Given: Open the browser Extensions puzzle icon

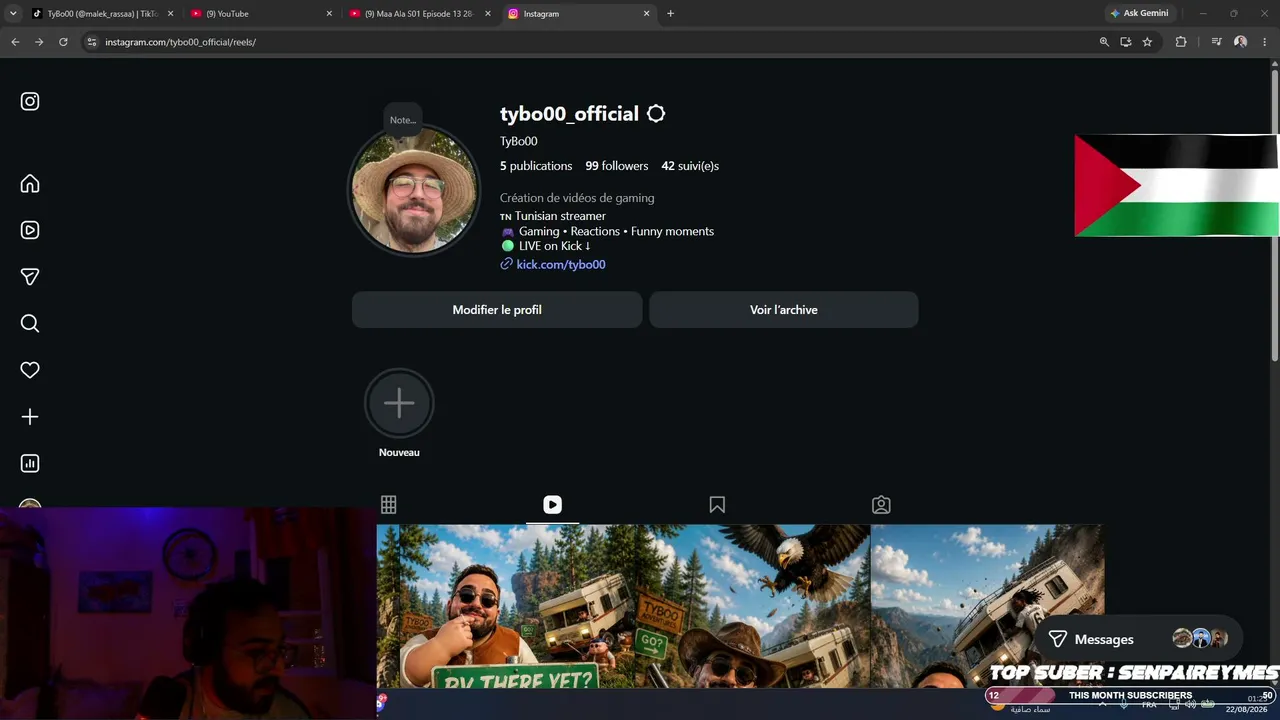Looking at the screenshot, I should tap(1181, 42).
